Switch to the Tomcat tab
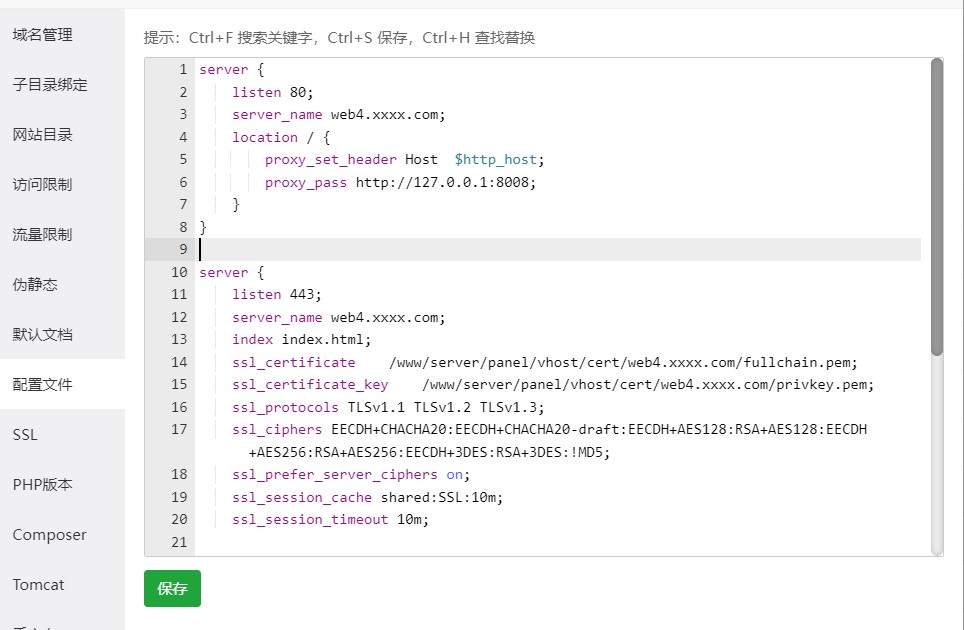The image size is (964, 630). tap(40, 585)
